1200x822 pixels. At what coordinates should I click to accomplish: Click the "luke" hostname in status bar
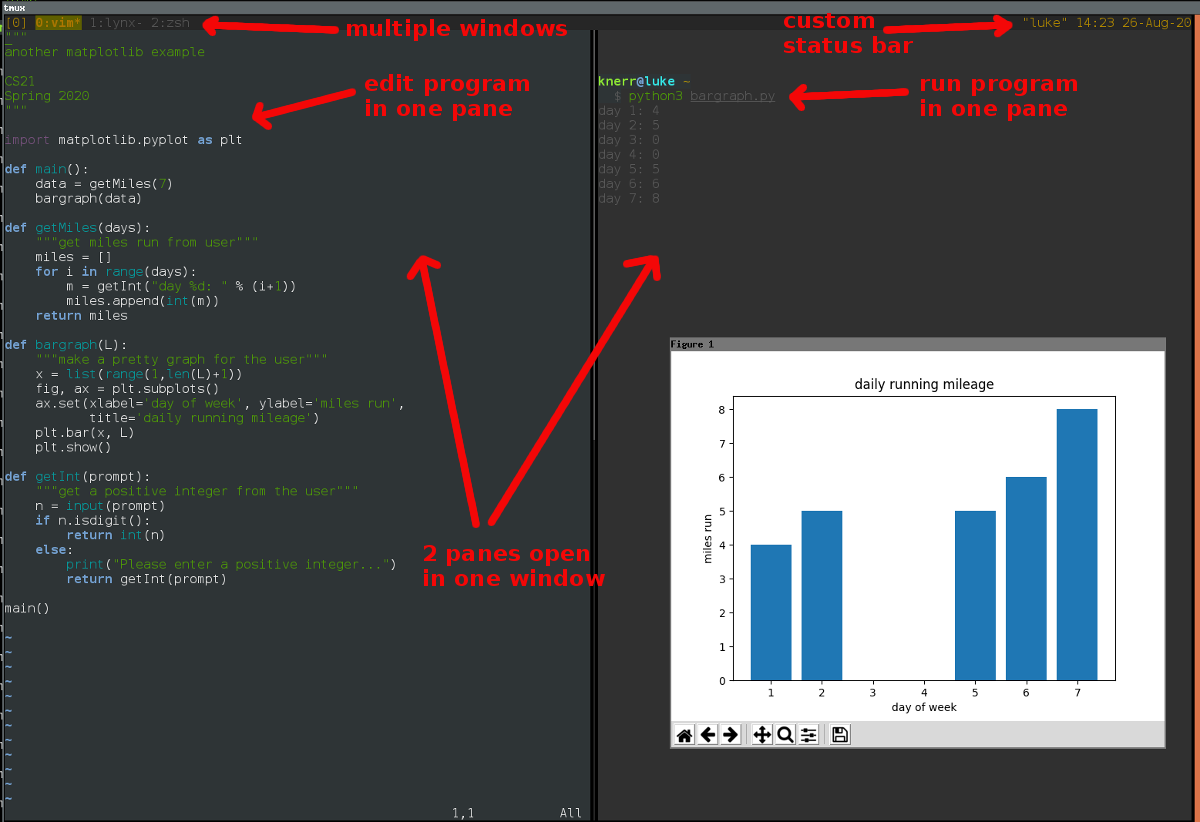(1044, 22)
